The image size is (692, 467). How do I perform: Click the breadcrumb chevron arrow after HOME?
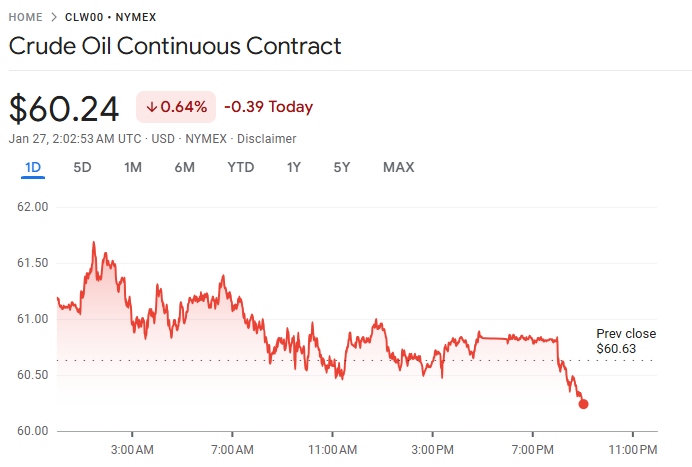click(54, 17)
